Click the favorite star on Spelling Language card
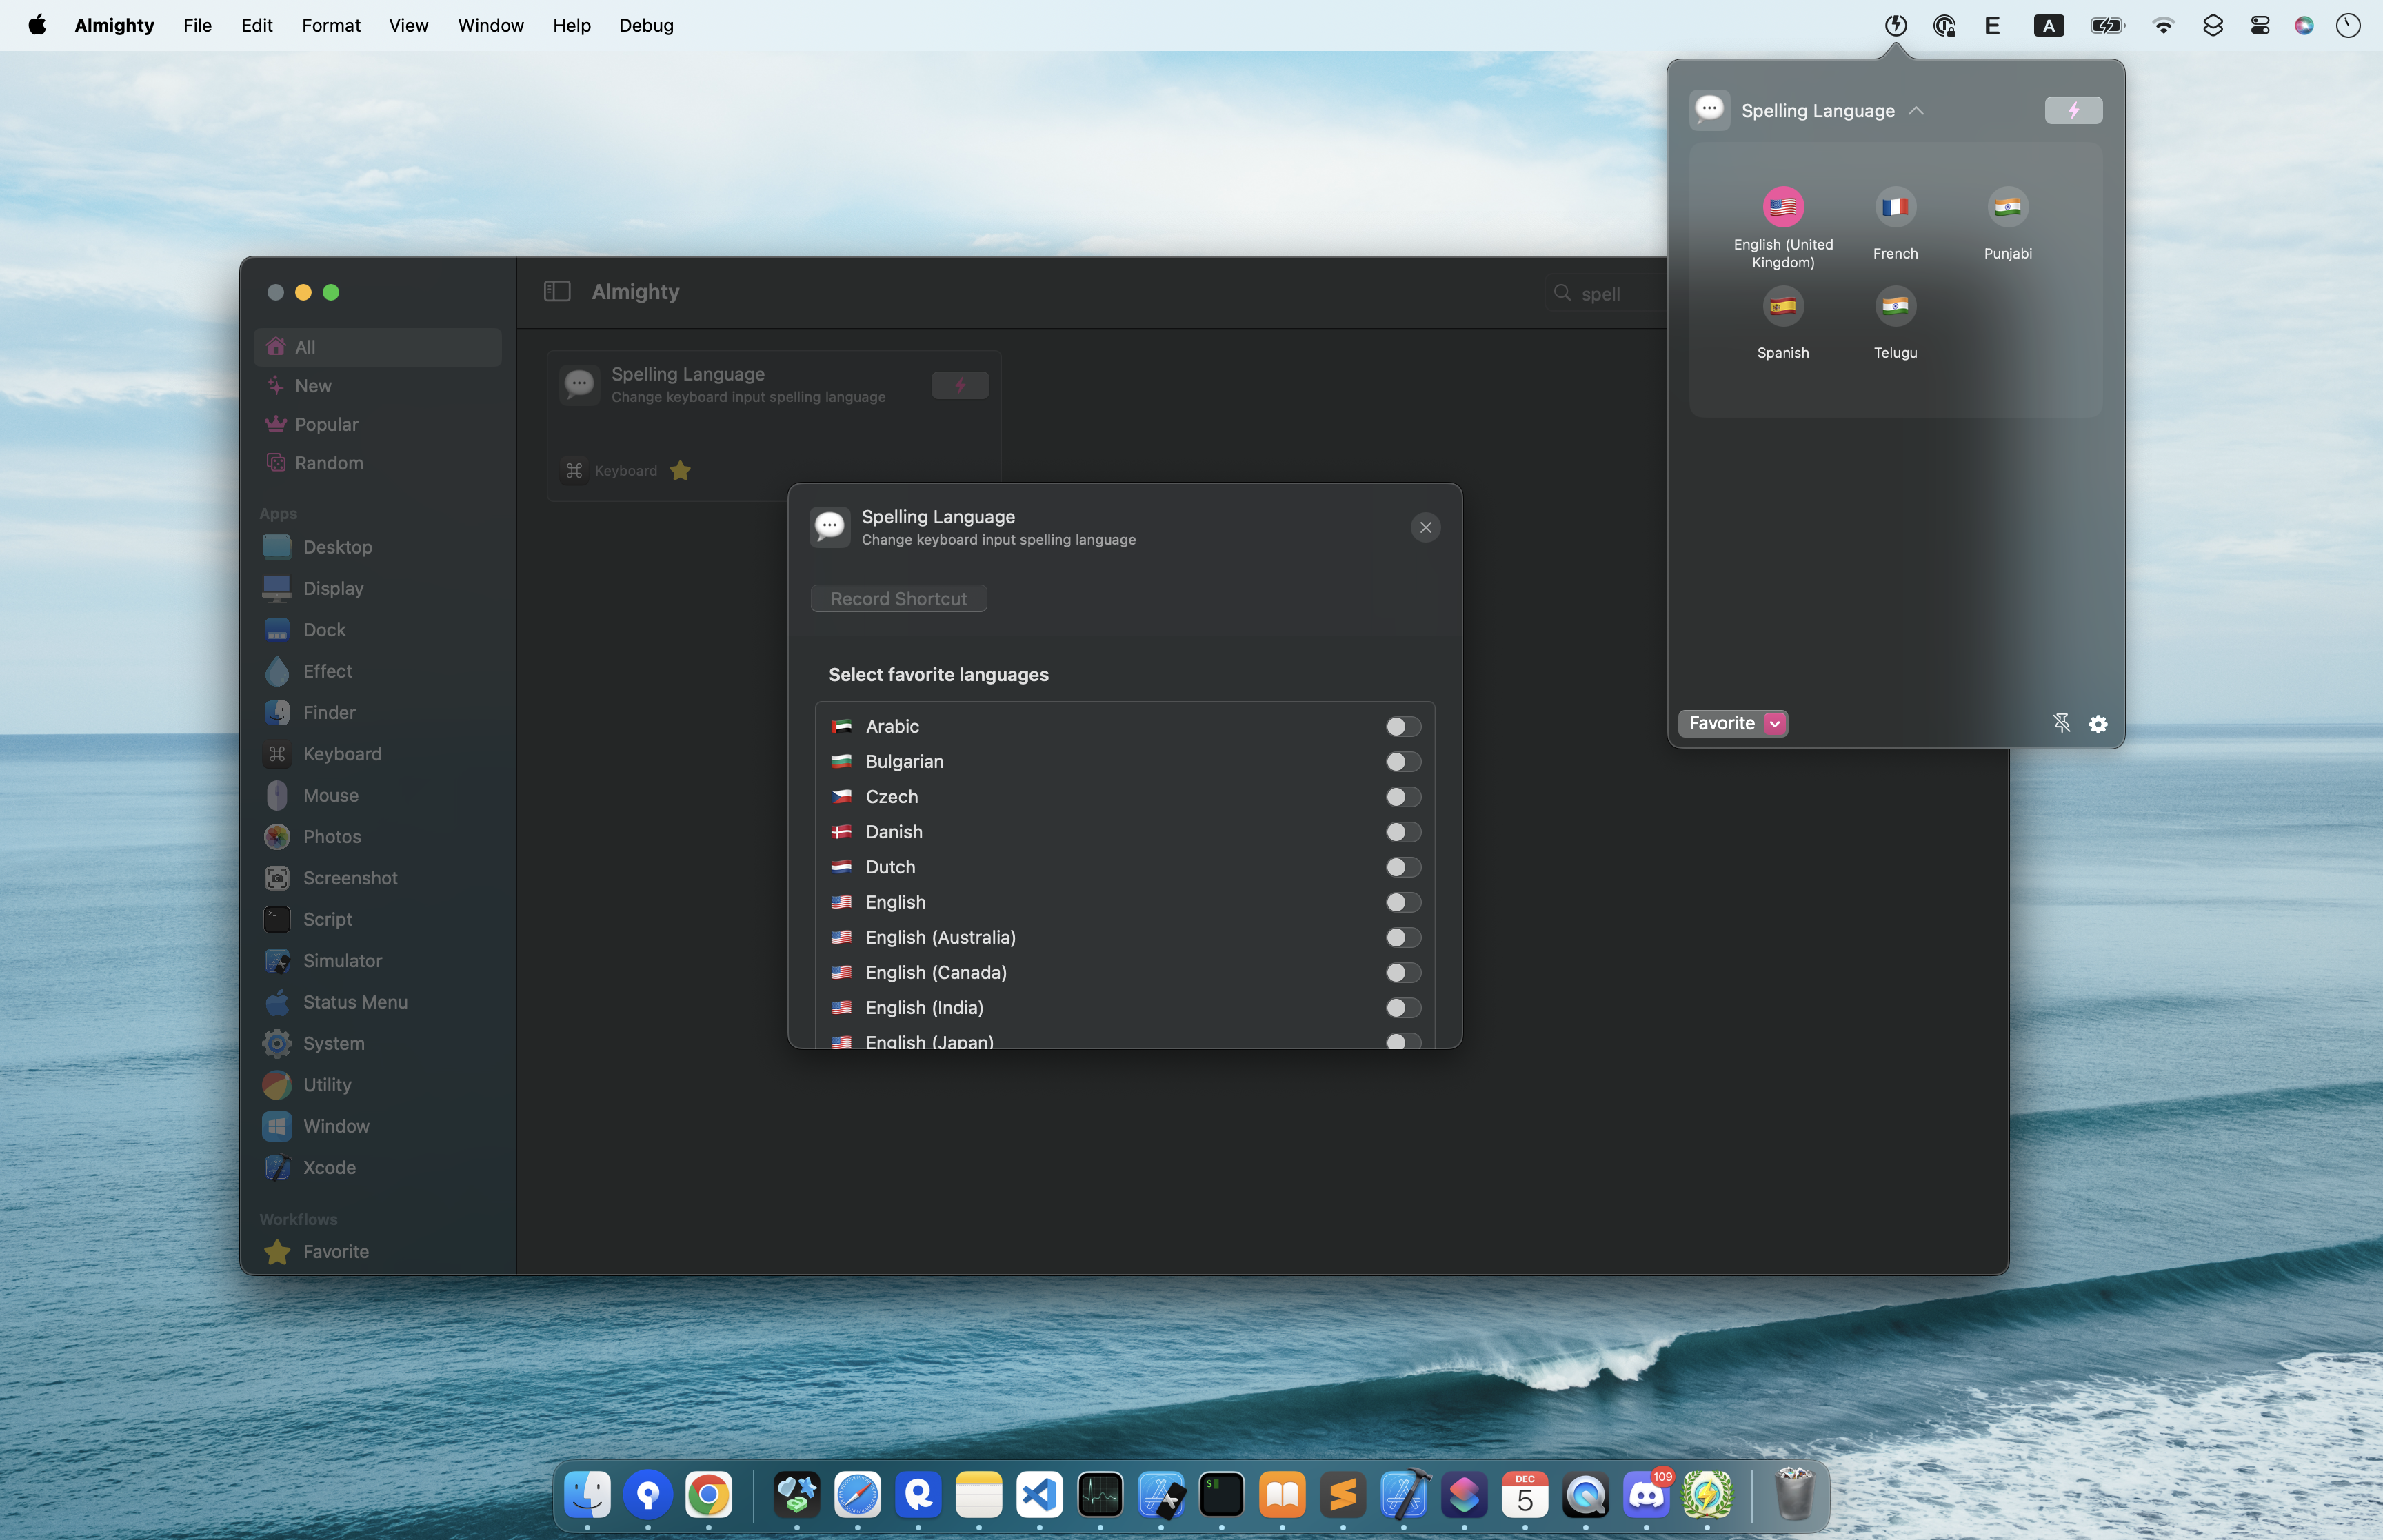This screenshot has height=1540, width=2383. click(x=680, y=471)
